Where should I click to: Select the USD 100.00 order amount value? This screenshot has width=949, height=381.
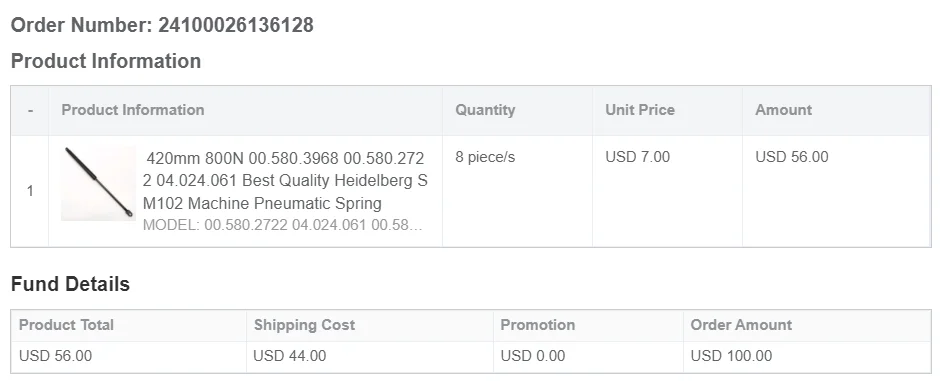pos(731,356)
